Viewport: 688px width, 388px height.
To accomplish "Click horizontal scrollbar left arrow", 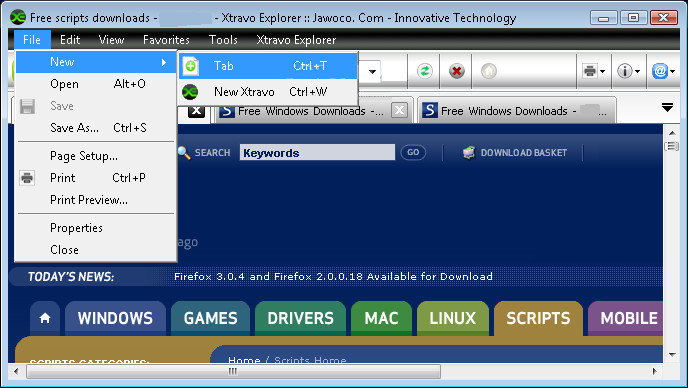I will 16,371.
